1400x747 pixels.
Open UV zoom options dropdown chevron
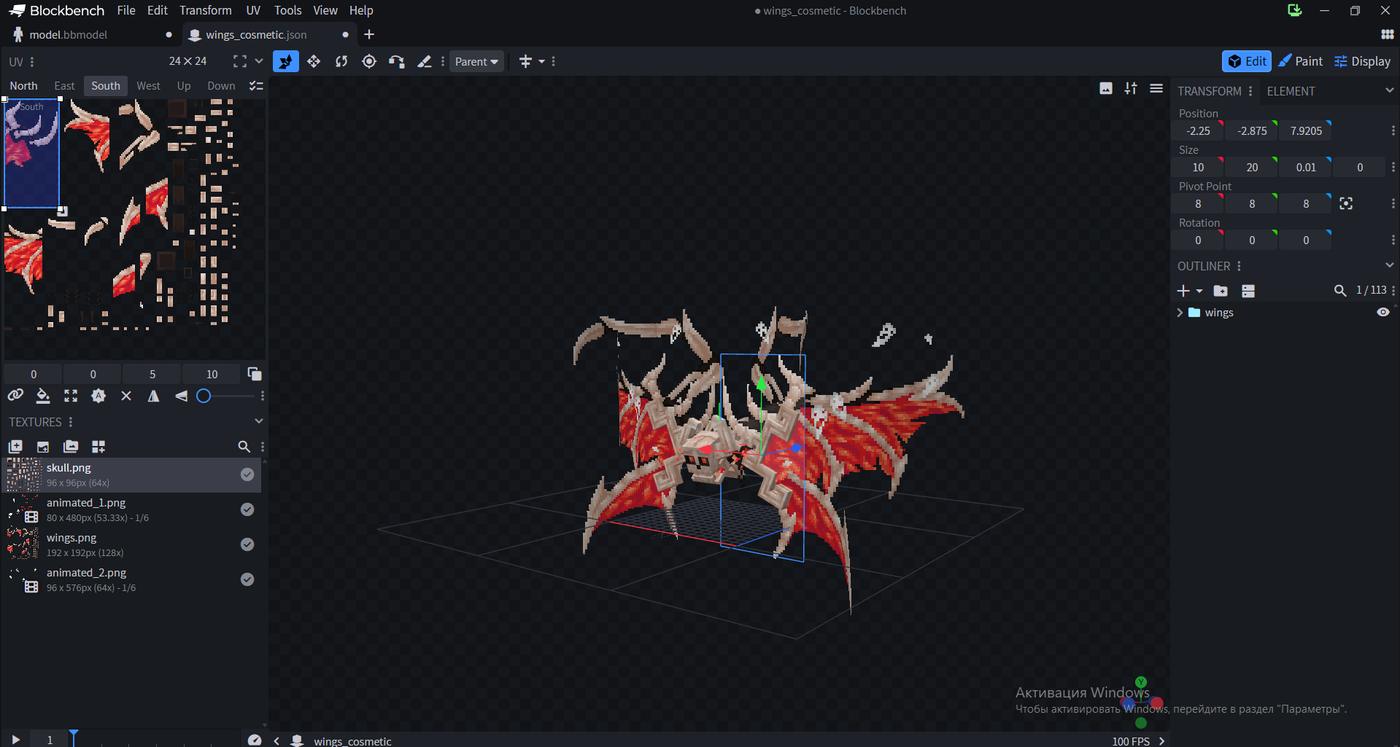[259, 61]
